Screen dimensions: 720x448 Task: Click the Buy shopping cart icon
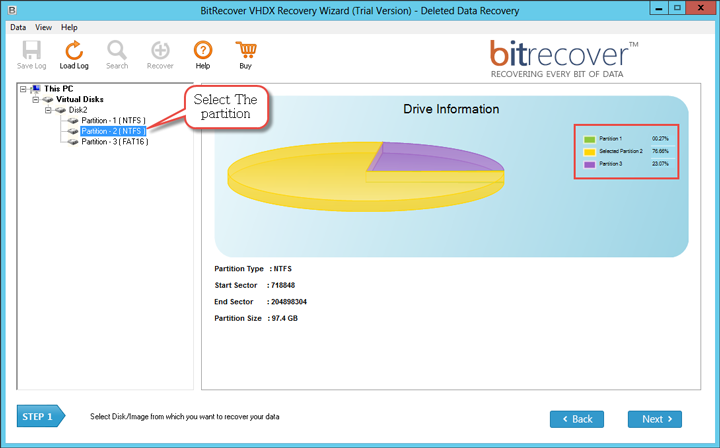pos(246,50)
